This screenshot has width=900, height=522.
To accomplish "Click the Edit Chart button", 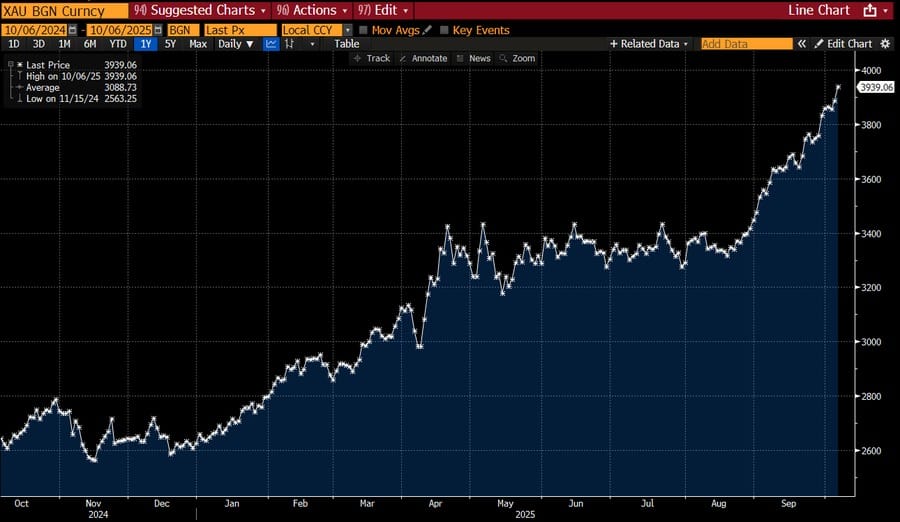I will [x=843, y=44].
